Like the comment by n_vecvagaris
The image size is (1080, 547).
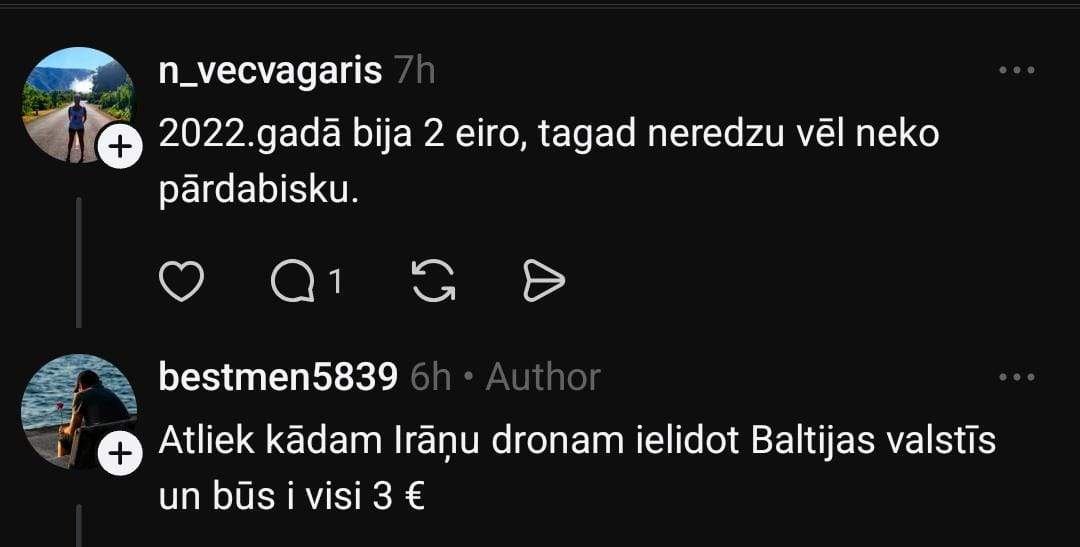coord(181,281)
